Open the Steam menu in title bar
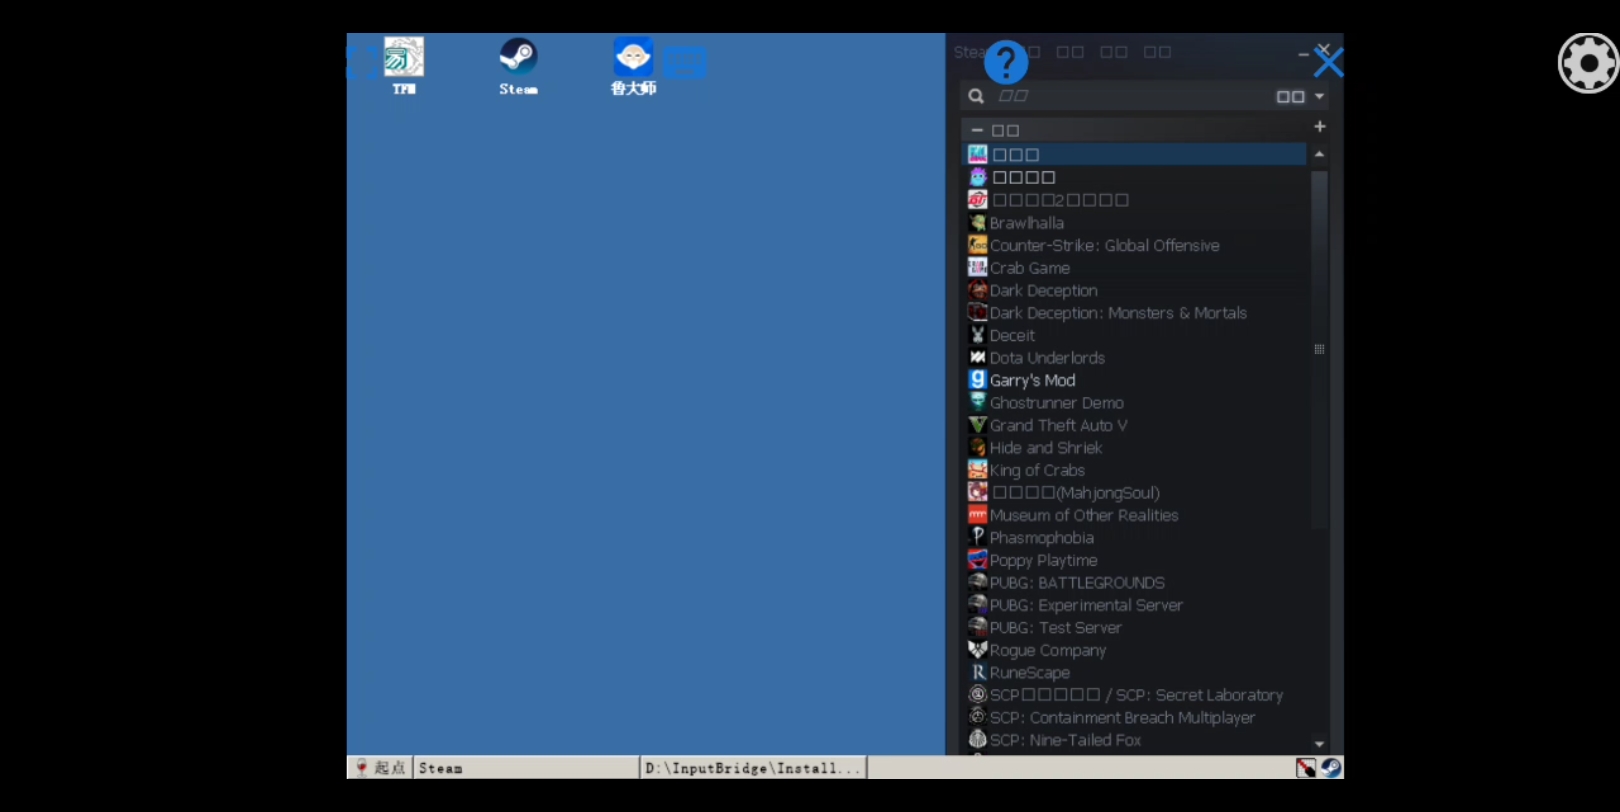The height and width of the screenshot is (812, 1620). (968, 52)
